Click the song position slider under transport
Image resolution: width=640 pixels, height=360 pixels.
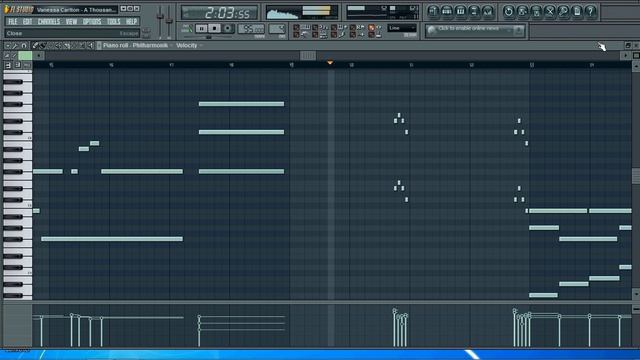click(209, 37)
